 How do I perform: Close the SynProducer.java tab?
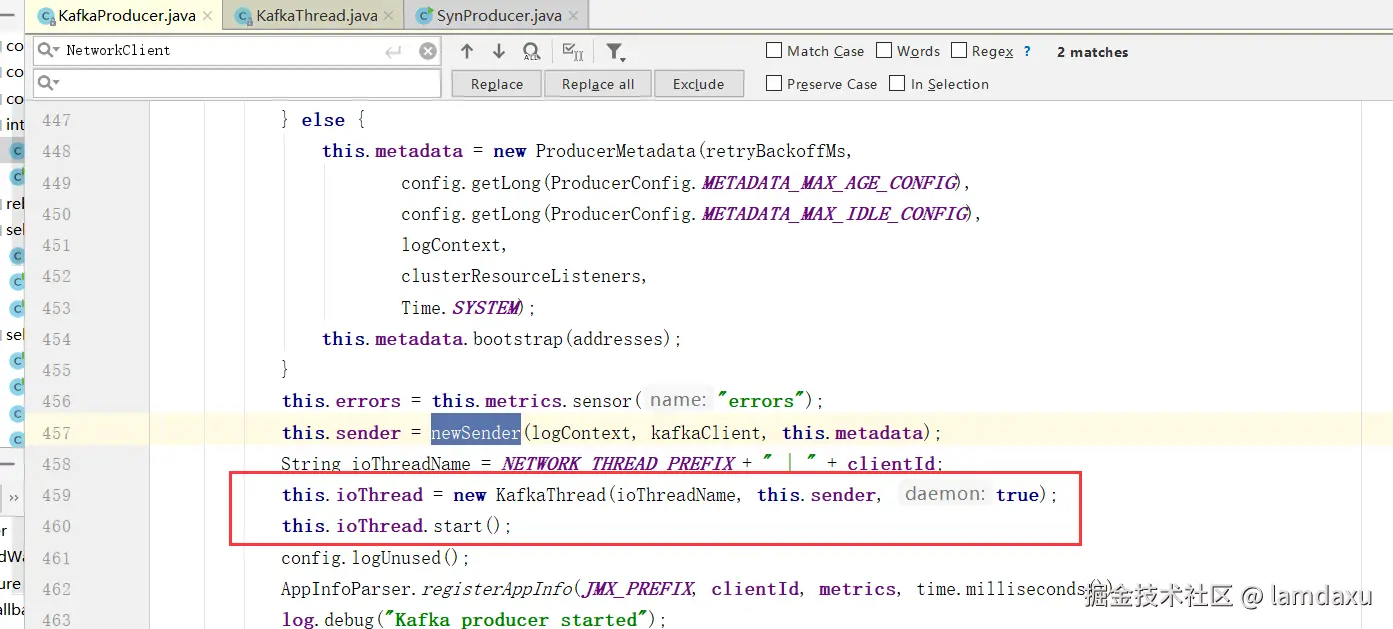tap(573, 16)
